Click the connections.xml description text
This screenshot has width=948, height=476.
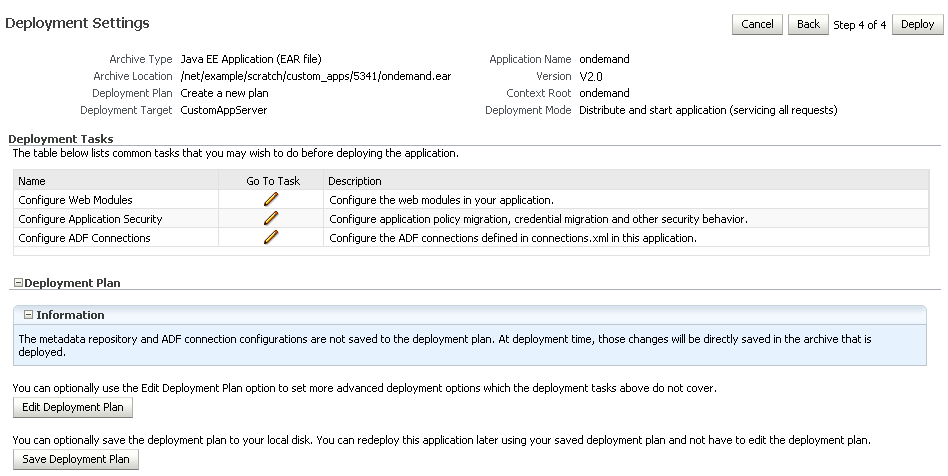(x=513, y=238)
